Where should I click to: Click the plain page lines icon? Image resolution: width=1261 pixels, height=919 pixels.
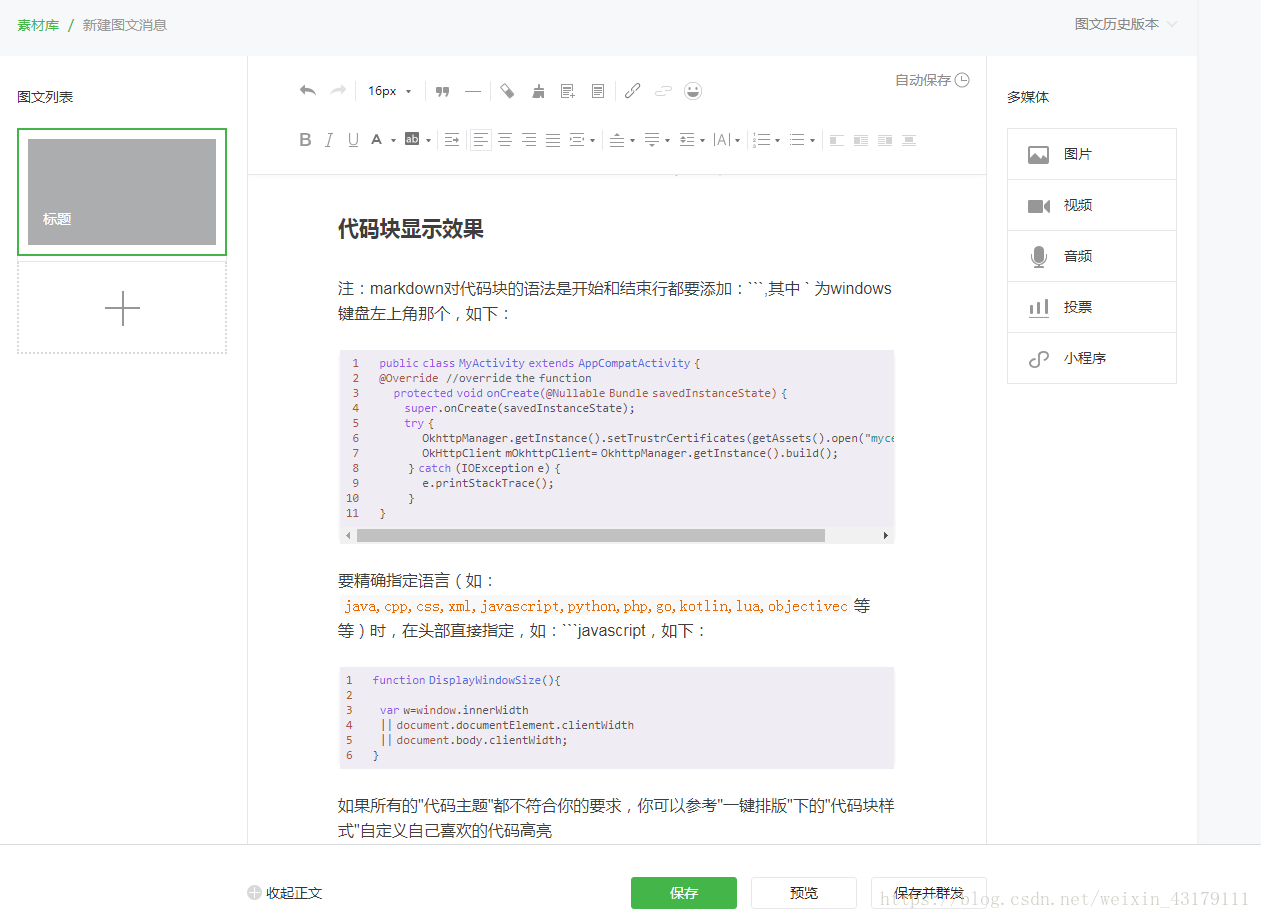(x=598, y=91)
